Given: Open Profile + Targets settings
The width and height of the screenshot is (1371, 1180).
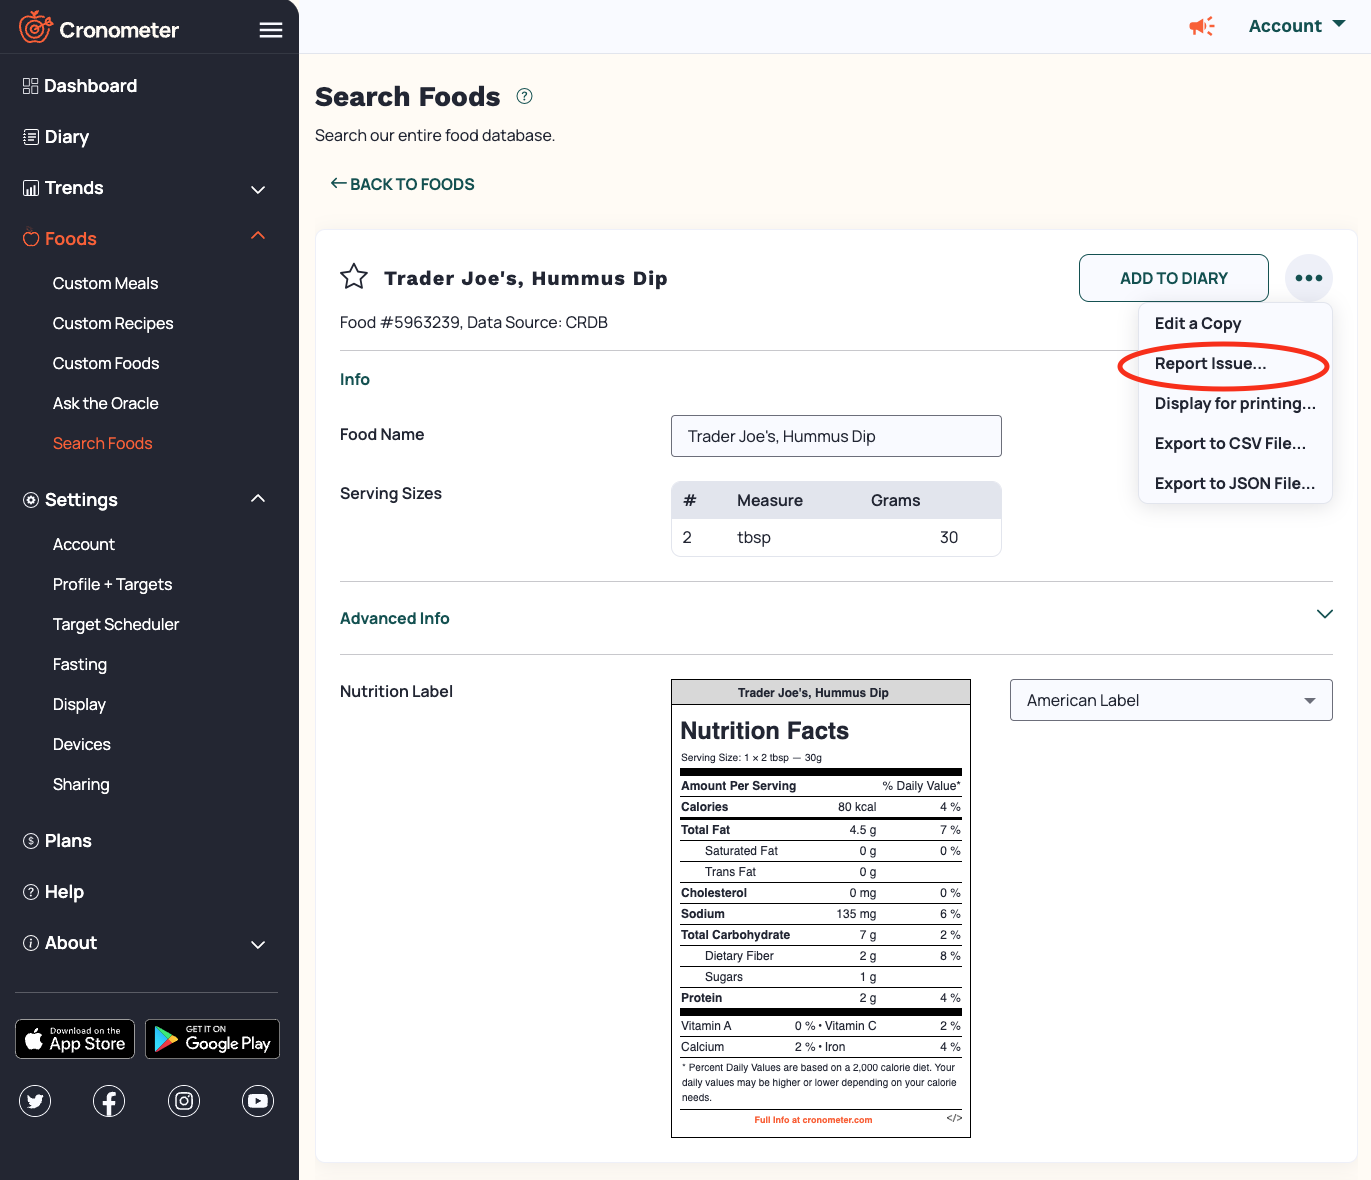Looking at the screenshot, I should (x=112, y=584).
